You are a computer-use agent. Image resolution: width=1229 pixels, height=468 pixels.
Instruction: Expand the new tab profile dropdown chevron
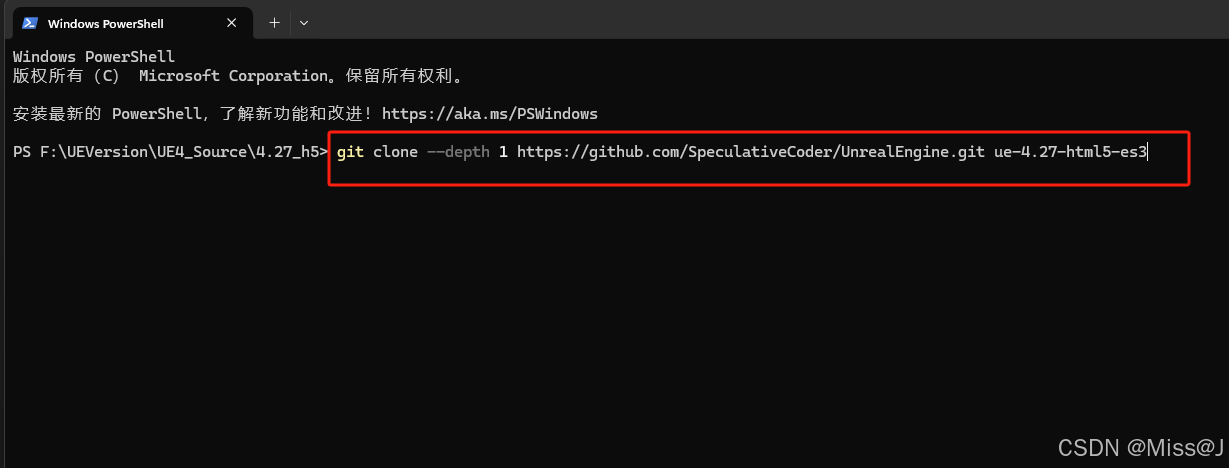coord(304,22)
